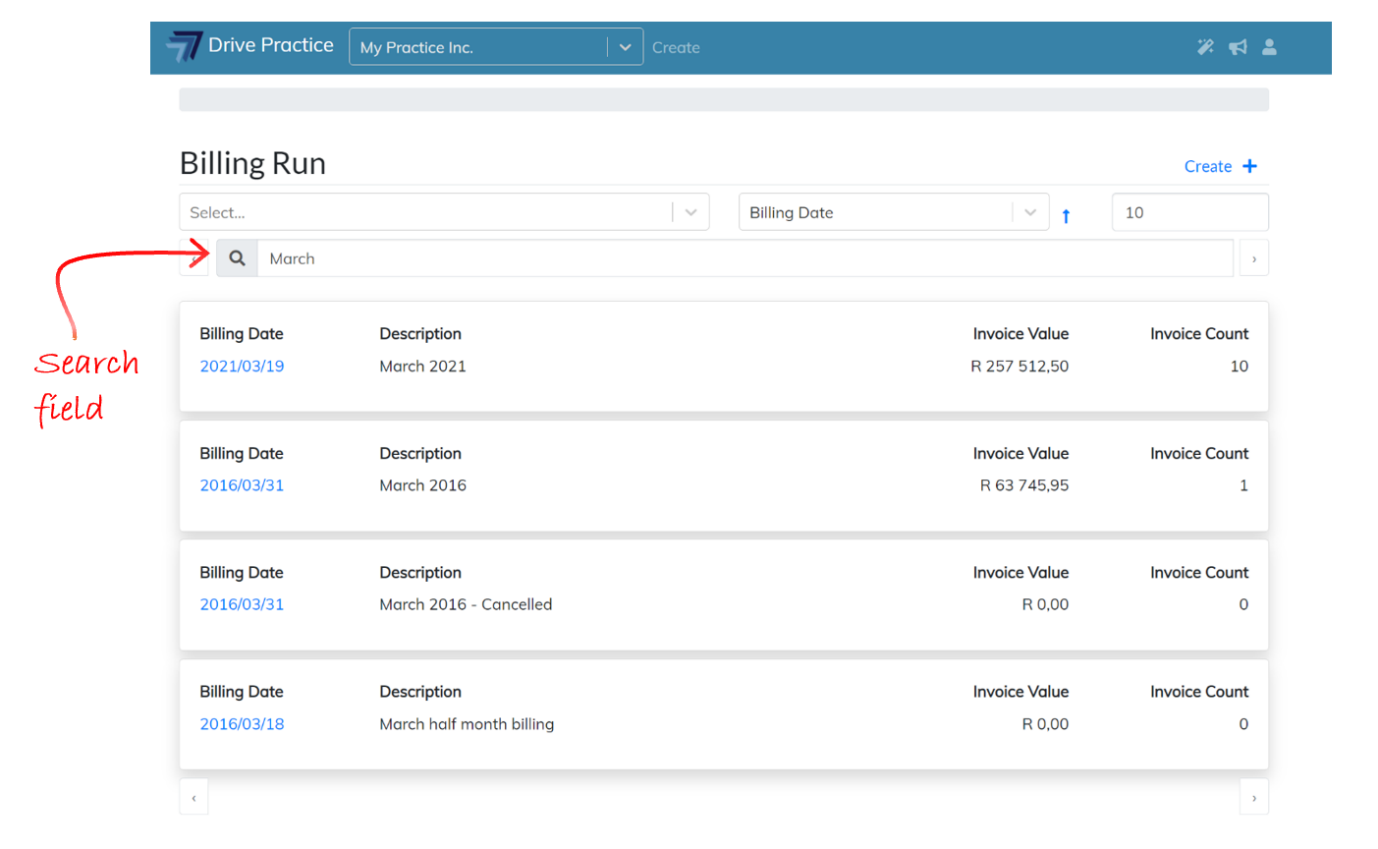Image resolution: width=1378 pixels, height=849 pixels.
Task: Open billing run 2016/03/31 marked Cancelled
Action: point(242,604)
